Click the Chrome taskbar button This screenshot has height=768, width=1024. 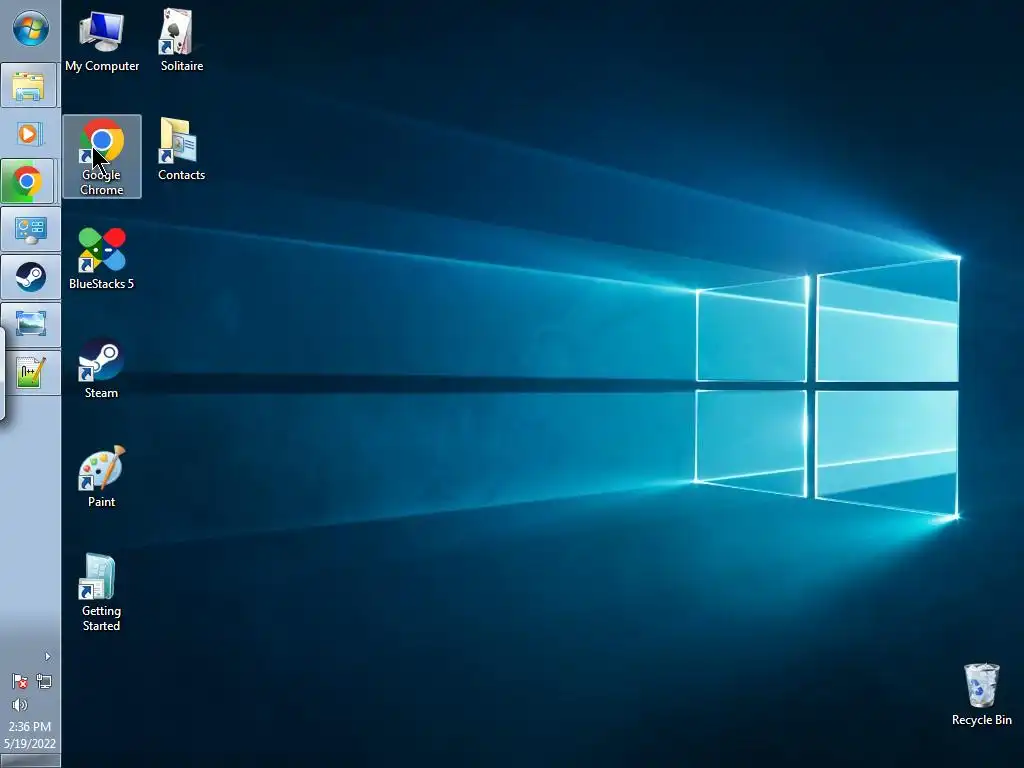pos(28,181)
